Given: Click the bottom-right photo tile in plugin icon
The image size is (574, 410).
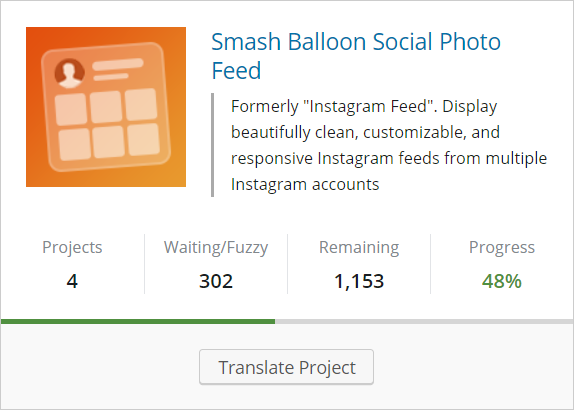Looking at the screenshot, I should tap(143, 139).
